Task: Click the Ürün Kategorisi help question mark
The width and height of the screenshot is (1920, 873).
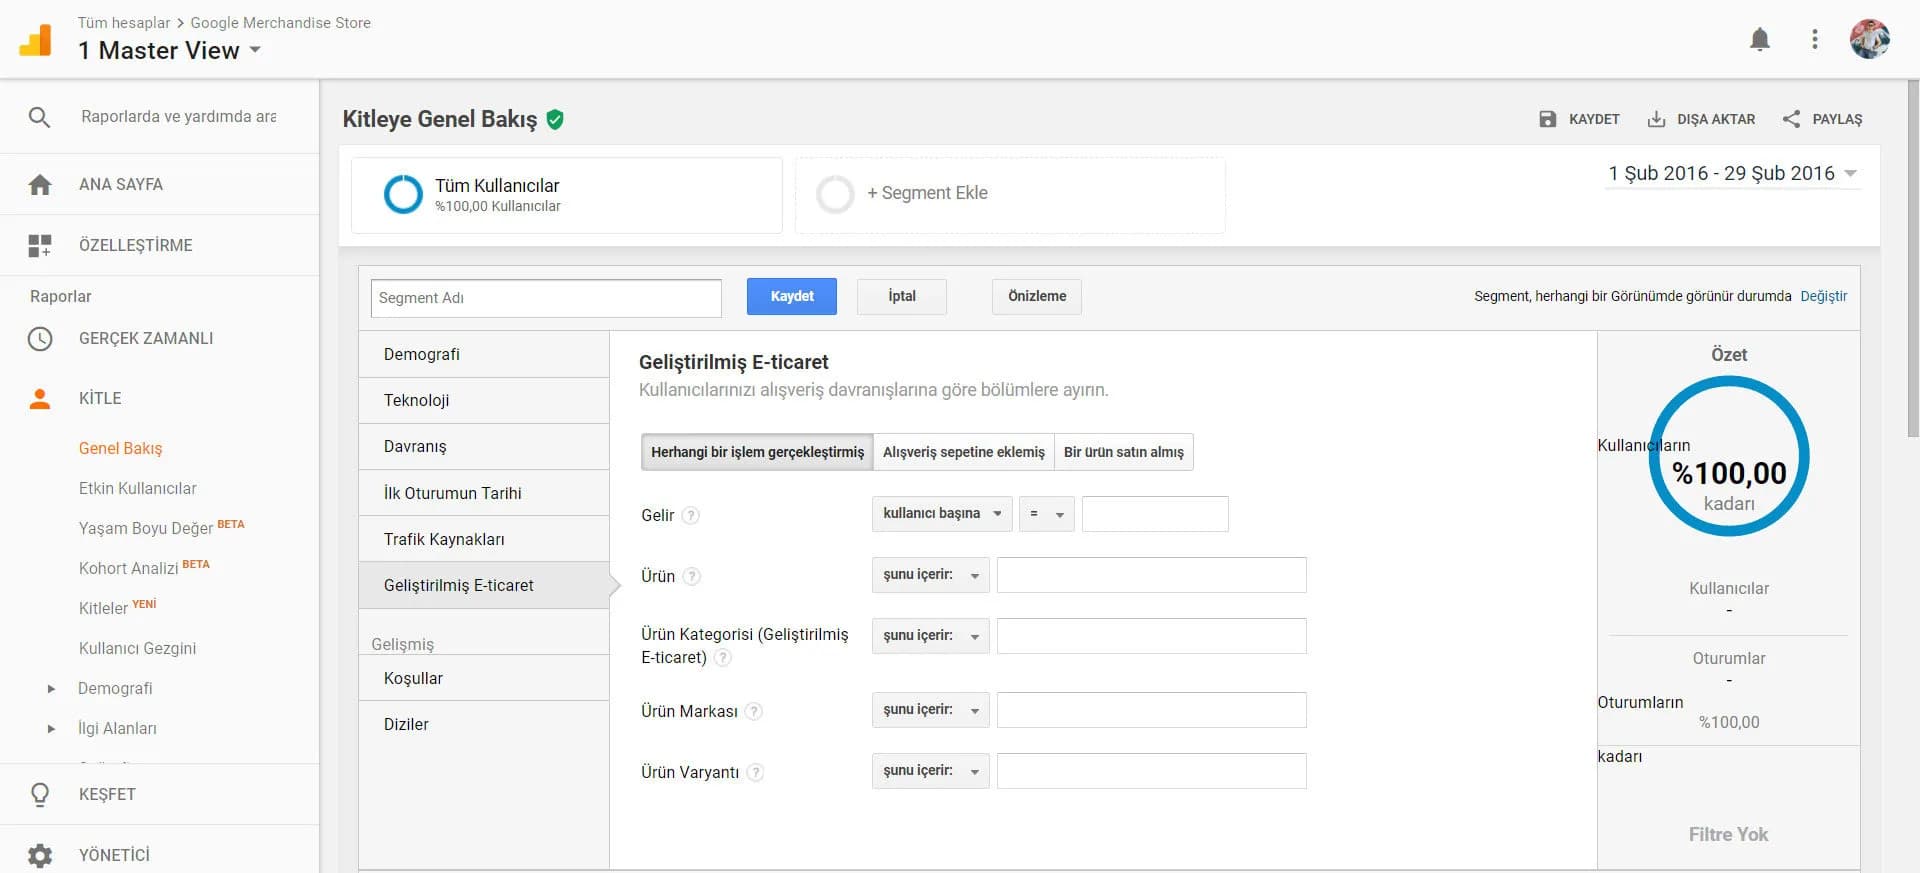Action: coord(722,657)
